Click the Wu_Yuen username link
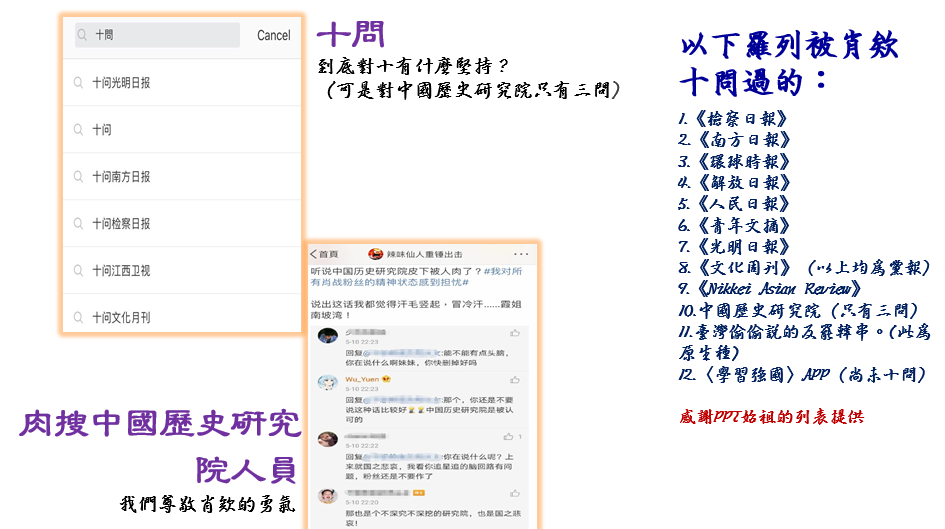 (x=362, y=379)
